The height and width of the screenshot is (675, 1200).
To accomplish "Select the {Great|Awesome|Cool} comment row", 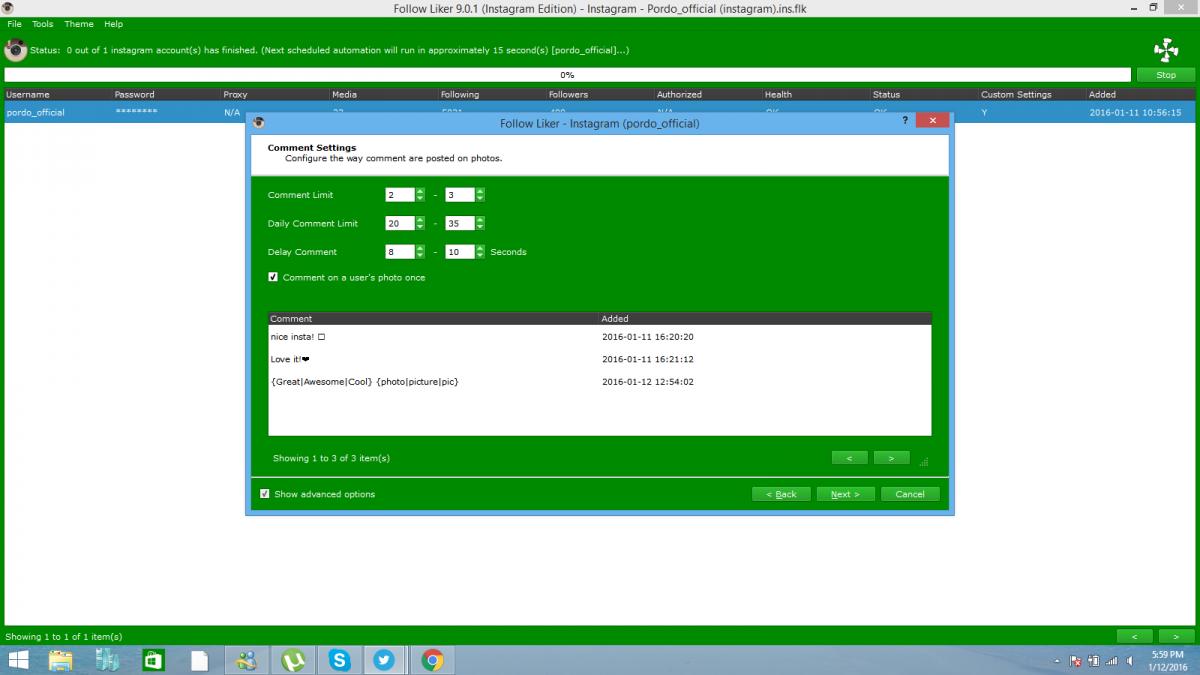I will tap(600, 382).
